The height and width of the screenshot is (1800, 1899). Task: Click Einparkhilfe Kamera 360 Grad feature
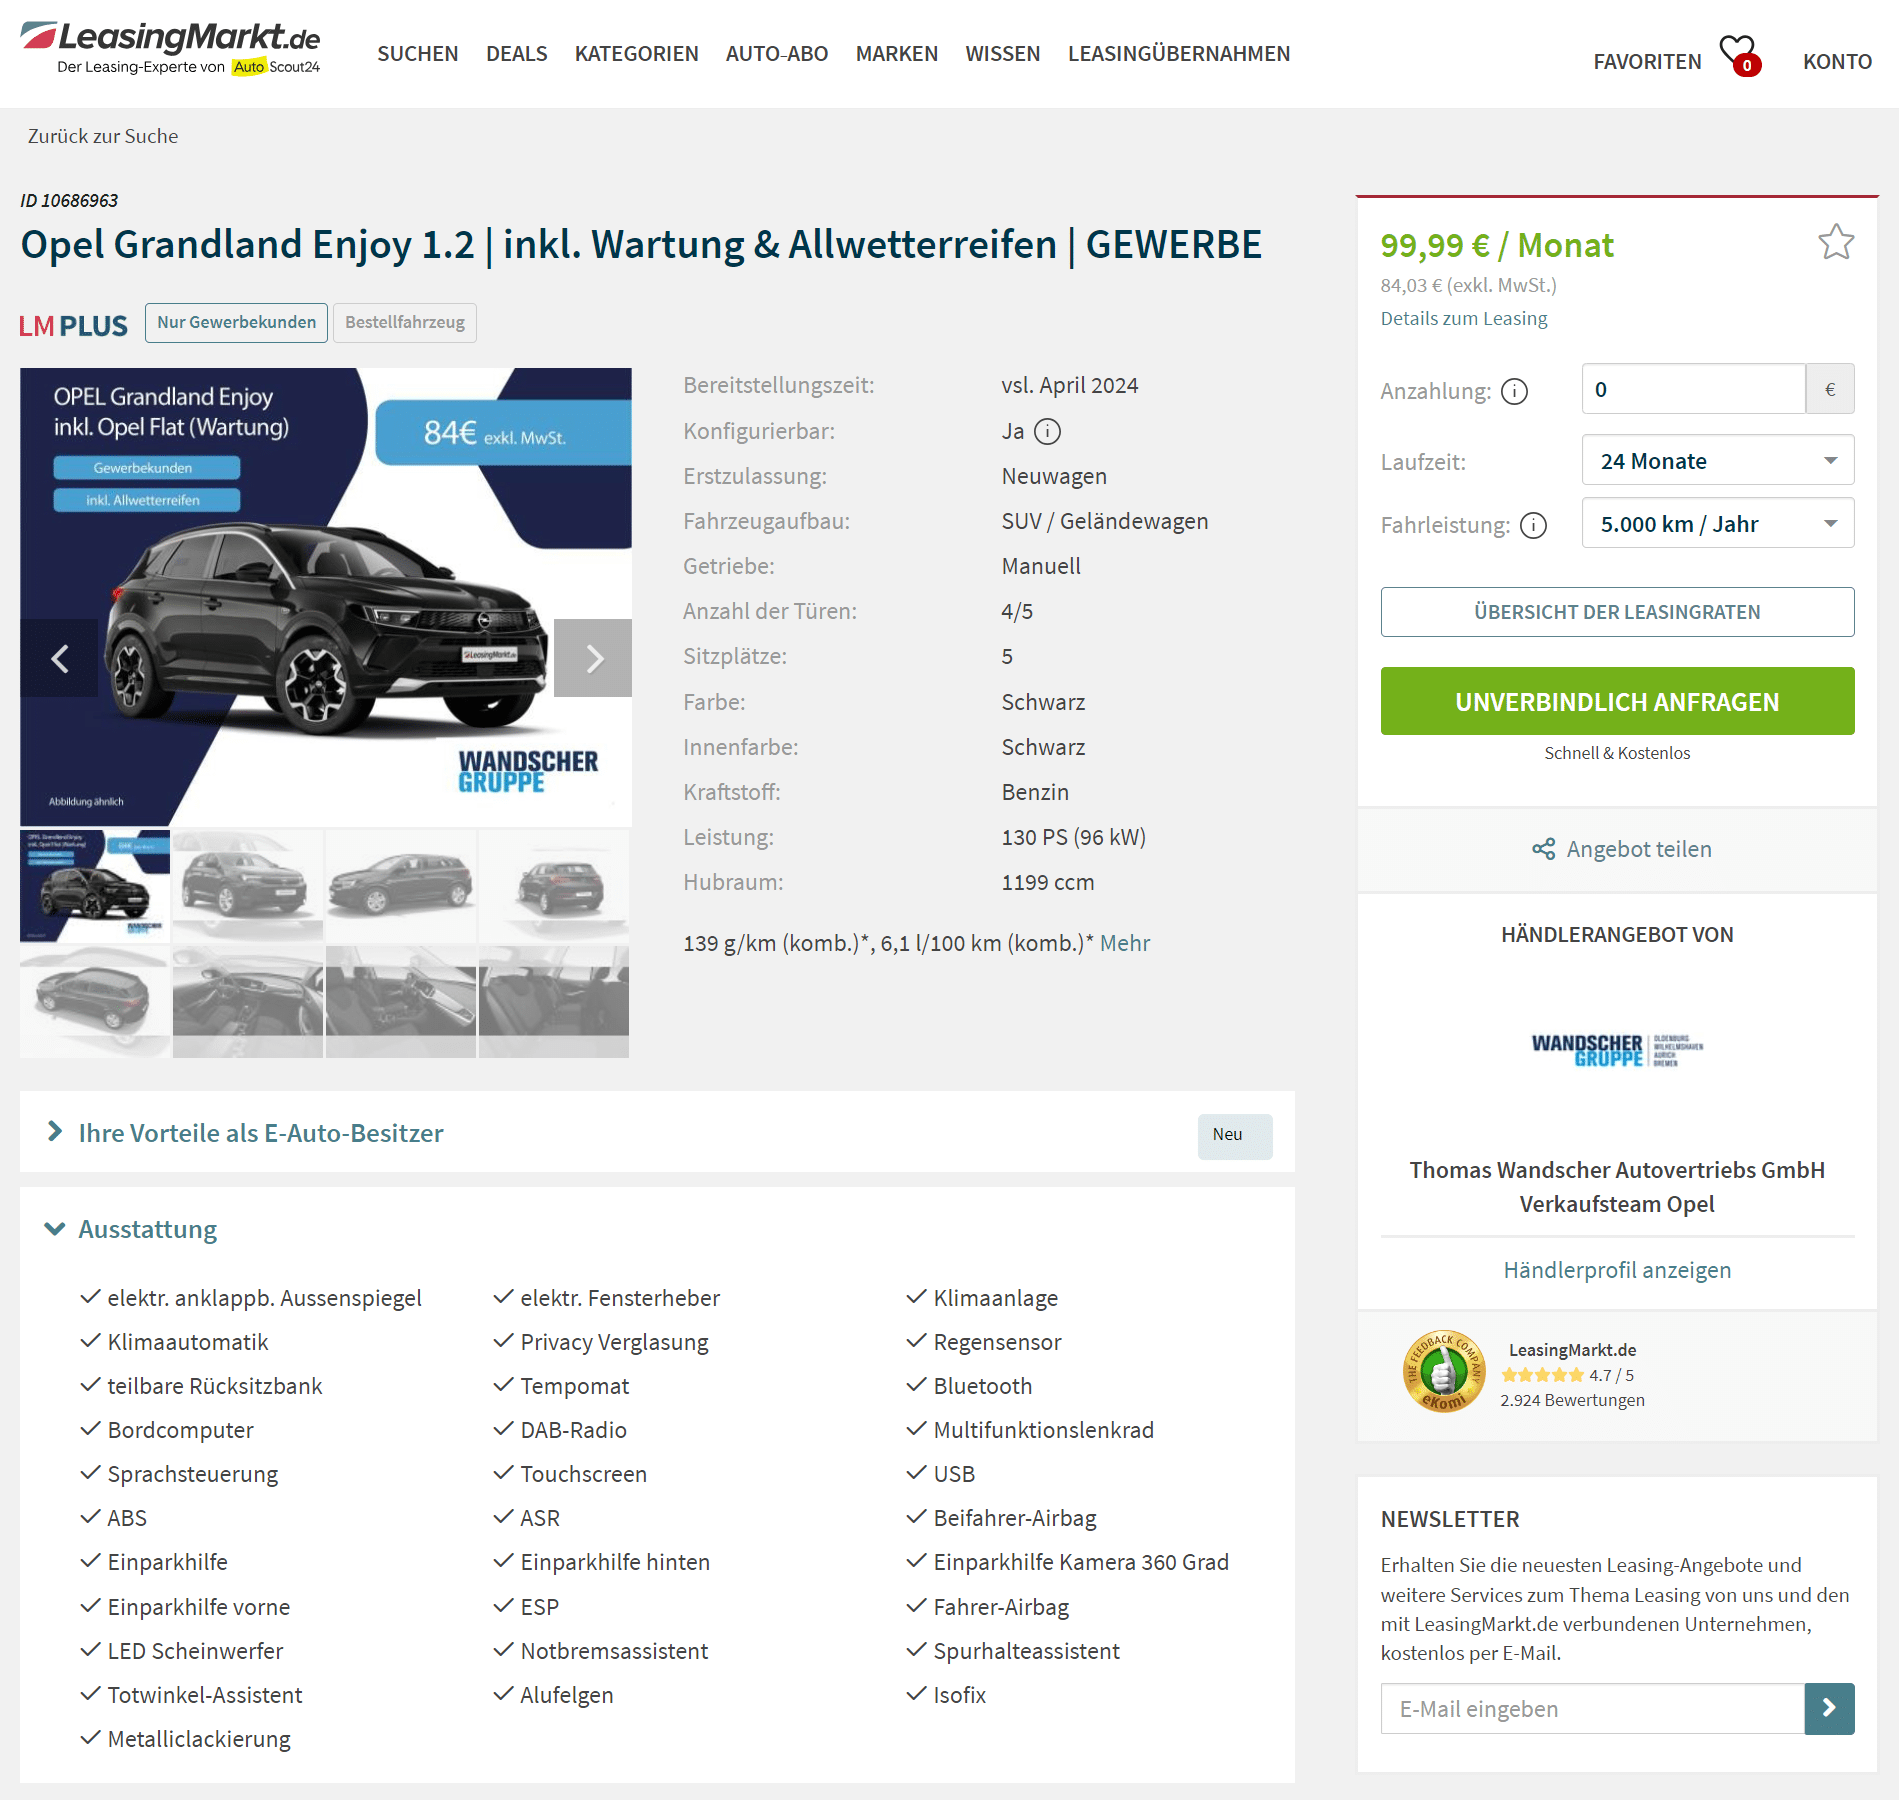pos(1080,1562)
